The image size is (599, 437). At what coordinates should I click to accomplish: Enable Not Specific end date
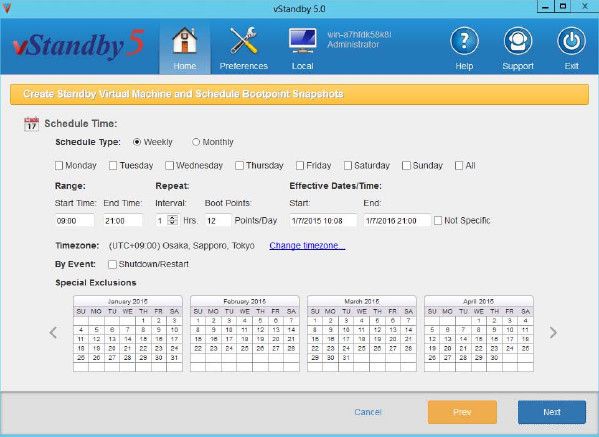[438, 220]
